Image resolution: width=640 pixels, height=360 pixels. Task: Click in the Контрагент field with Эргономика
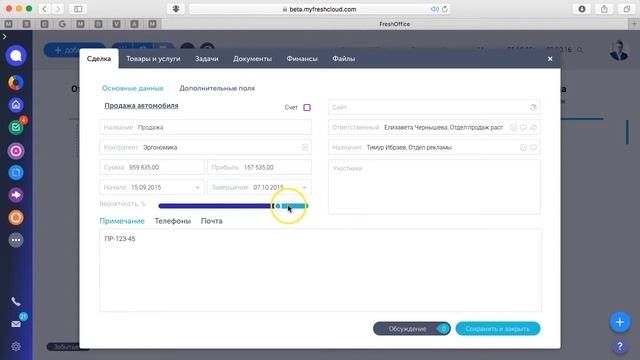pyautogui.click(x=205, y=147)
